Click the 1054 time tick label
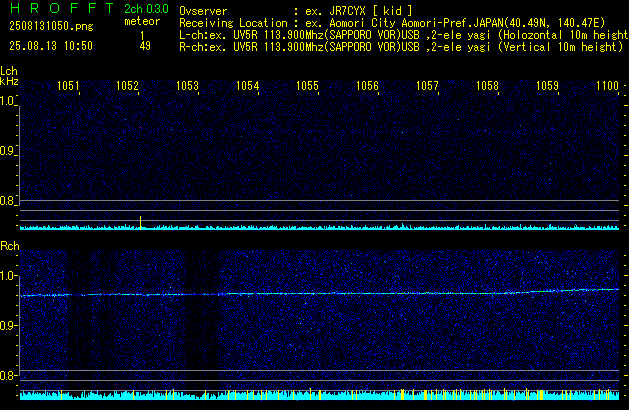 point(248,86)
